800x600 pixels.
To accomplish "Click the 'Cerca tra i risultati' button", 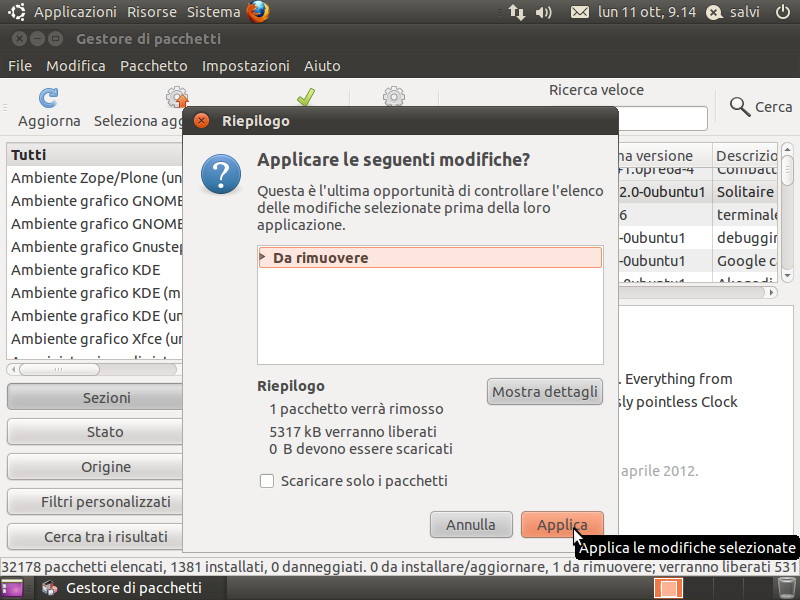I will (95, 537).
